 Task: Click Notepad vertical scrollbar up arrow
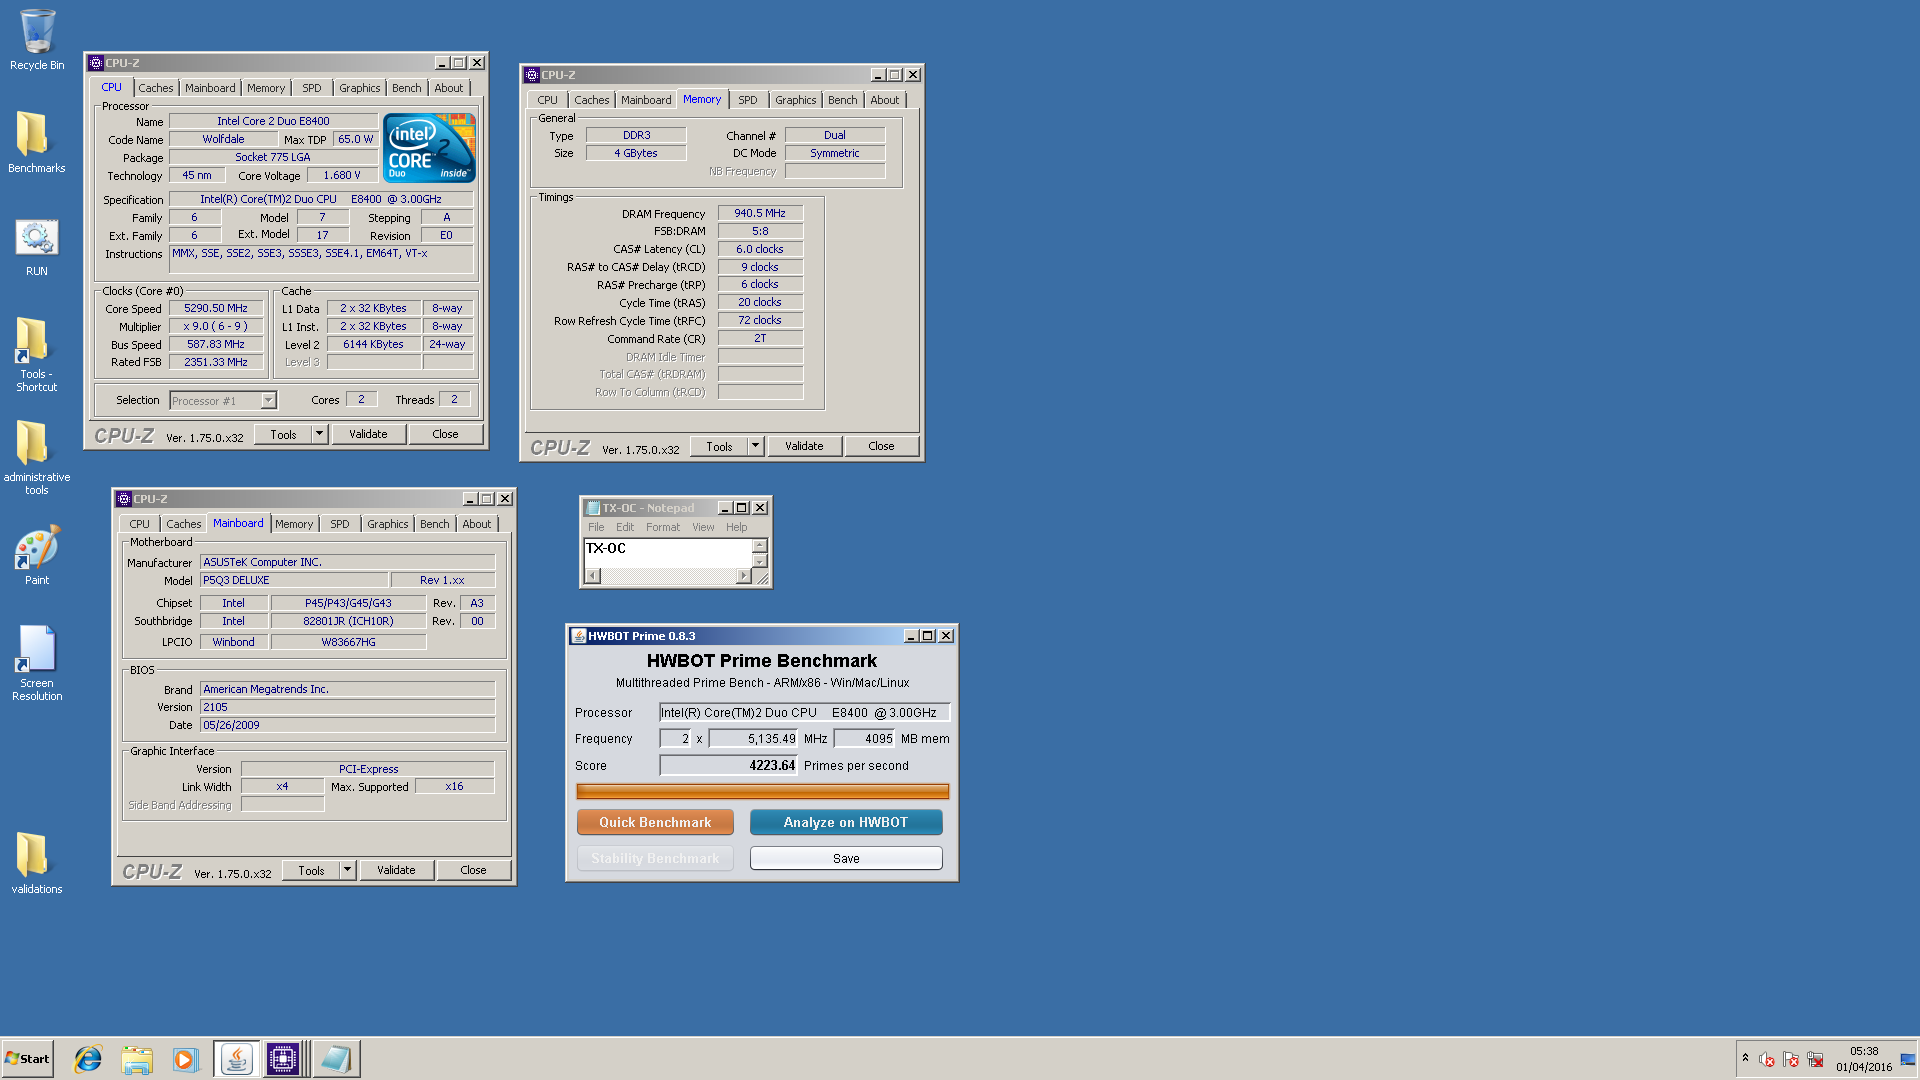coord(760,545)
